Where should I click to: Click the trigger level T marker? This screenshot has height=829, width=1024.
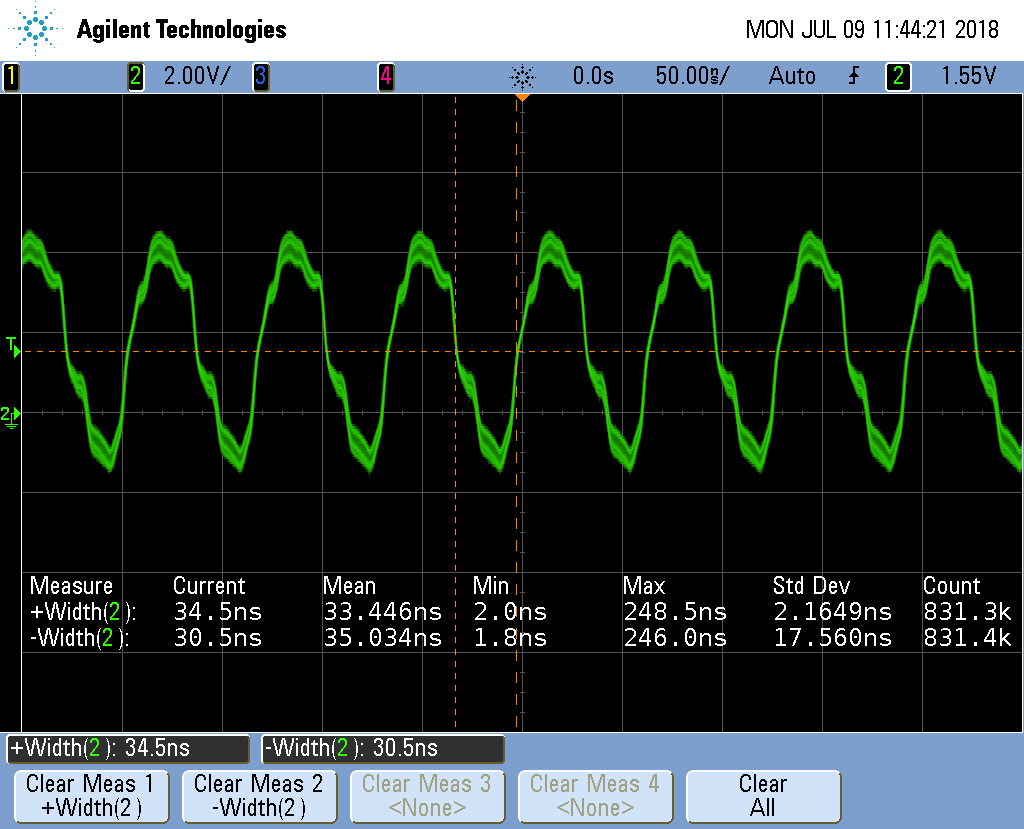tap(13, 348)
